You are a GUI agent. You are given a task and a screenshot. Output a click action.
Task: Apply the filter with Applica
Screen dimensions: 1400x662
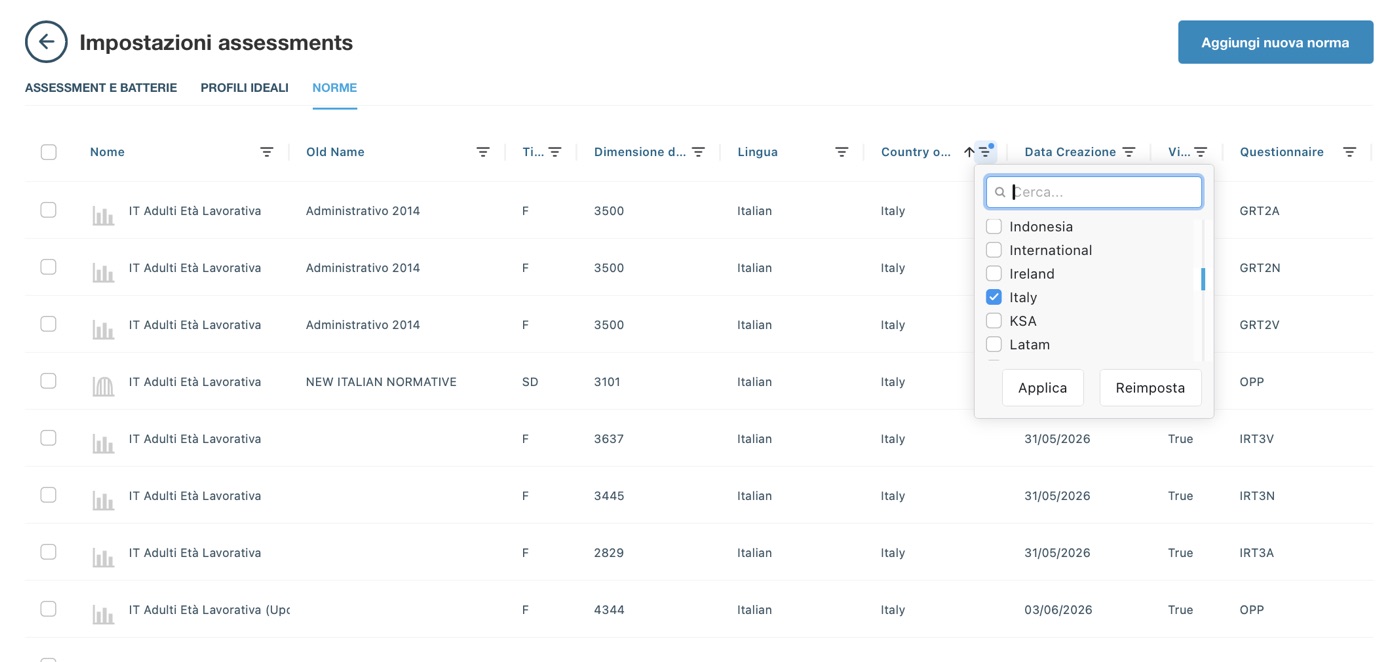tap(1043, 388)
